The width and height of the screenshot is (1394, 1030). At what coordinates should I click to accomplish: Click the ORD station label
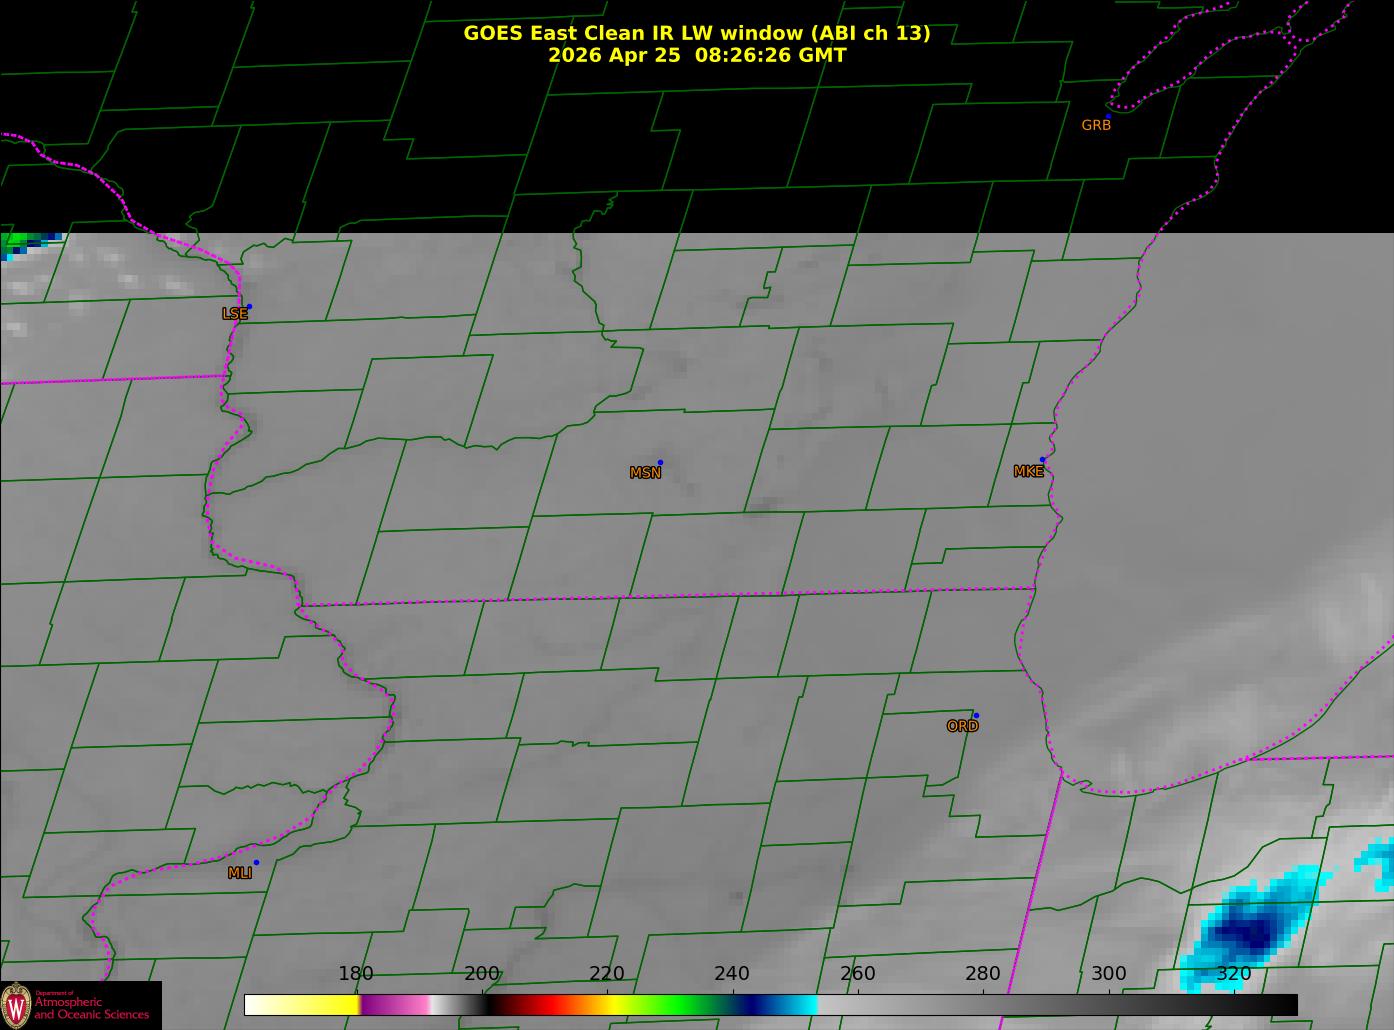962,727
